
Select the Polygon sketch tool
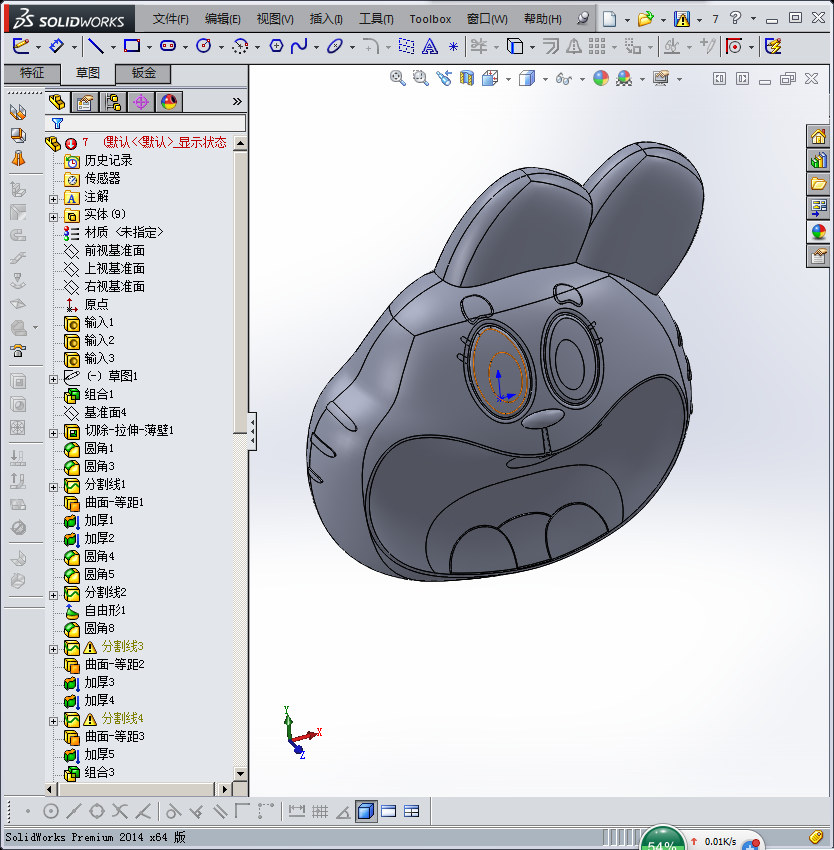[x=276, y=46]
